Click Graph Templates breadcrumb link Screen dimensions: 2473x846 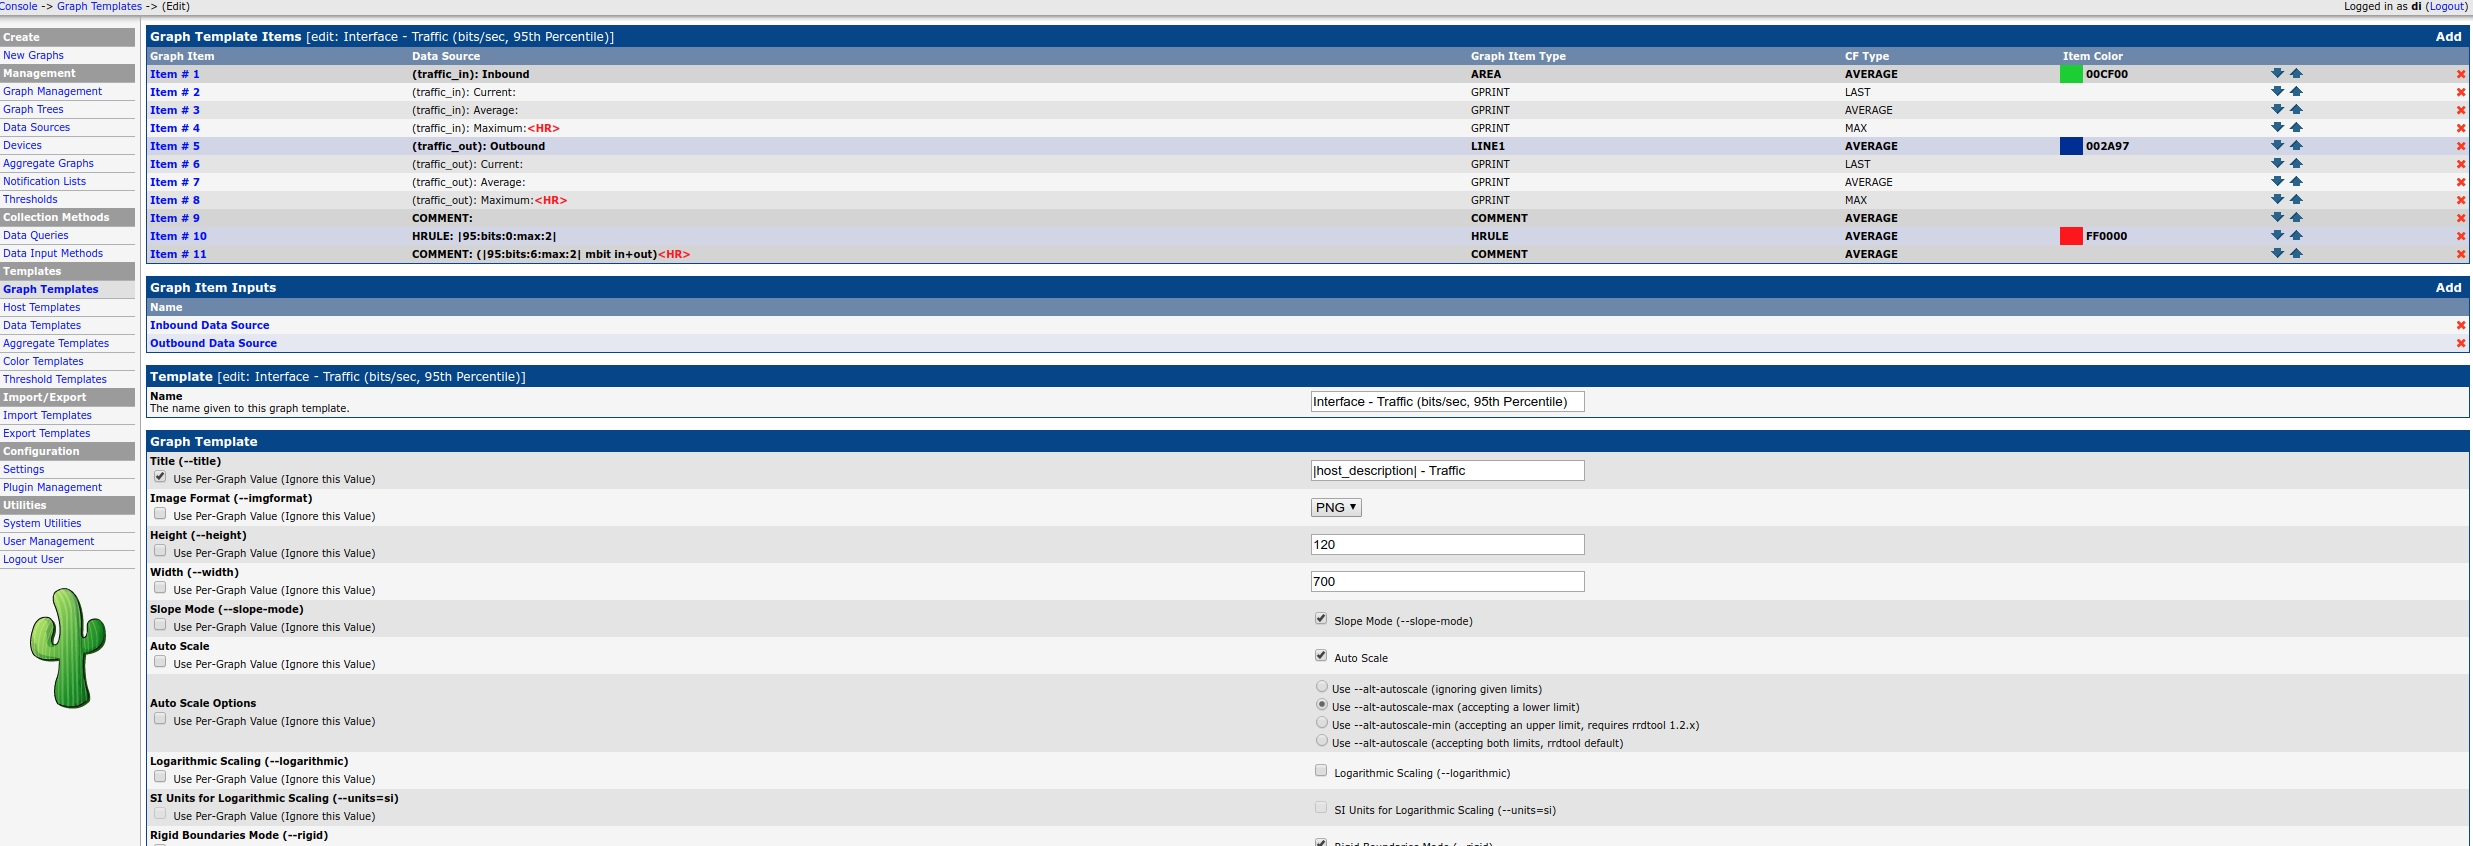click(99, 6)
